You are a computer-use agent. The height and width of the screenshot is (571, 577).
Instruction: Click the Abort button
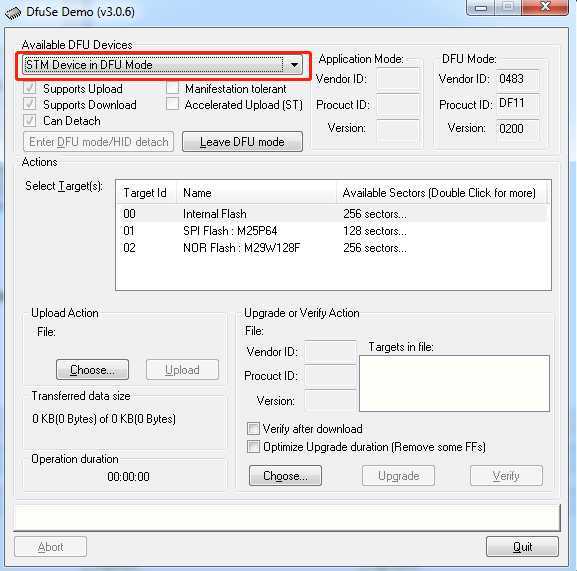click(x=50, y=547)
